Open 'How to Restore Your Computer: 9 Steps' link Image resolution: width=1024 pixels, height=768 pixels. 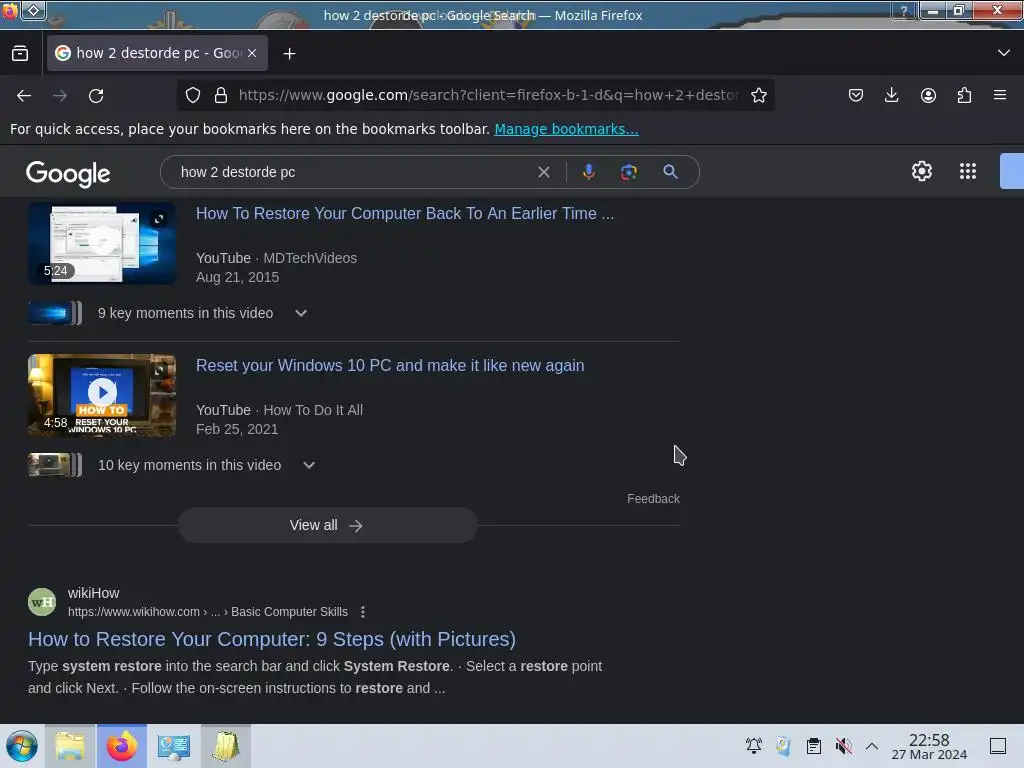point(272,639)
